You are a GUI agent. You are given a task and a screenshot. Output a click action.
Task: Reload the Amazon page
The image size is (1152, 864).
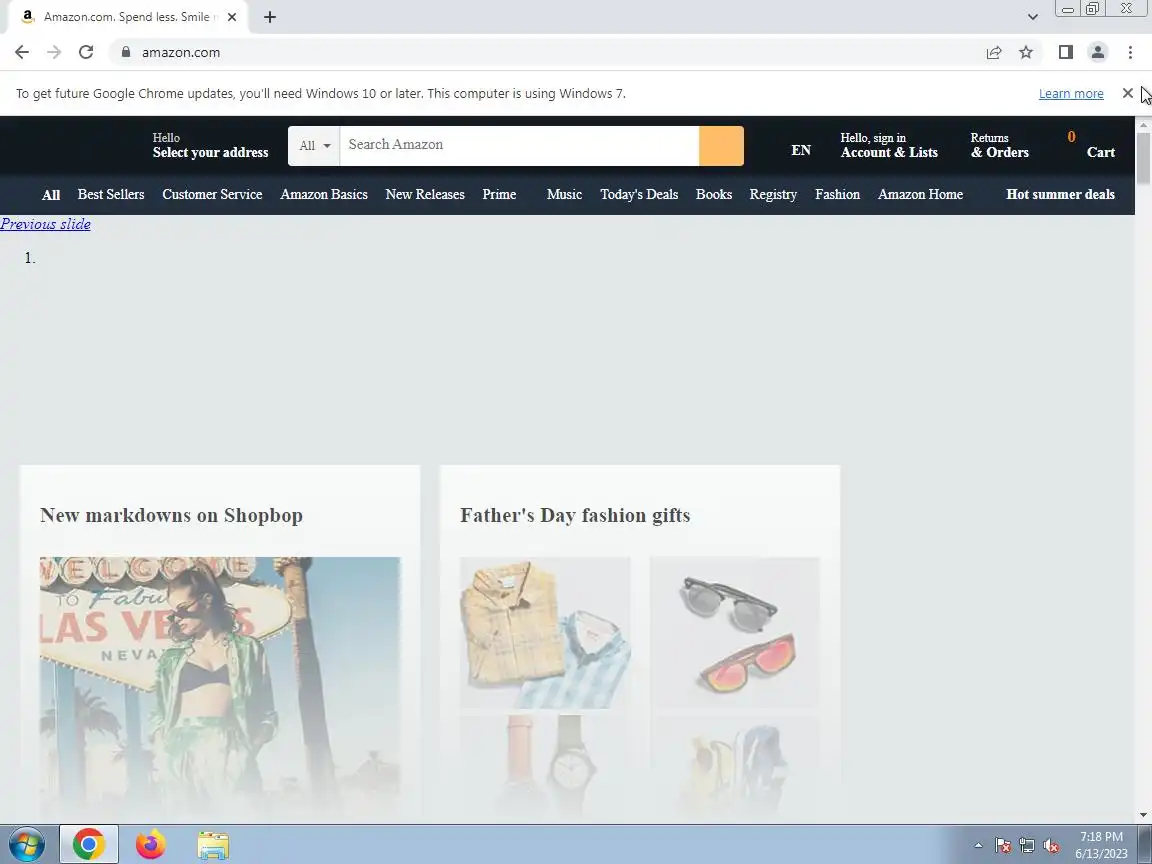click(x=86, y=52)
